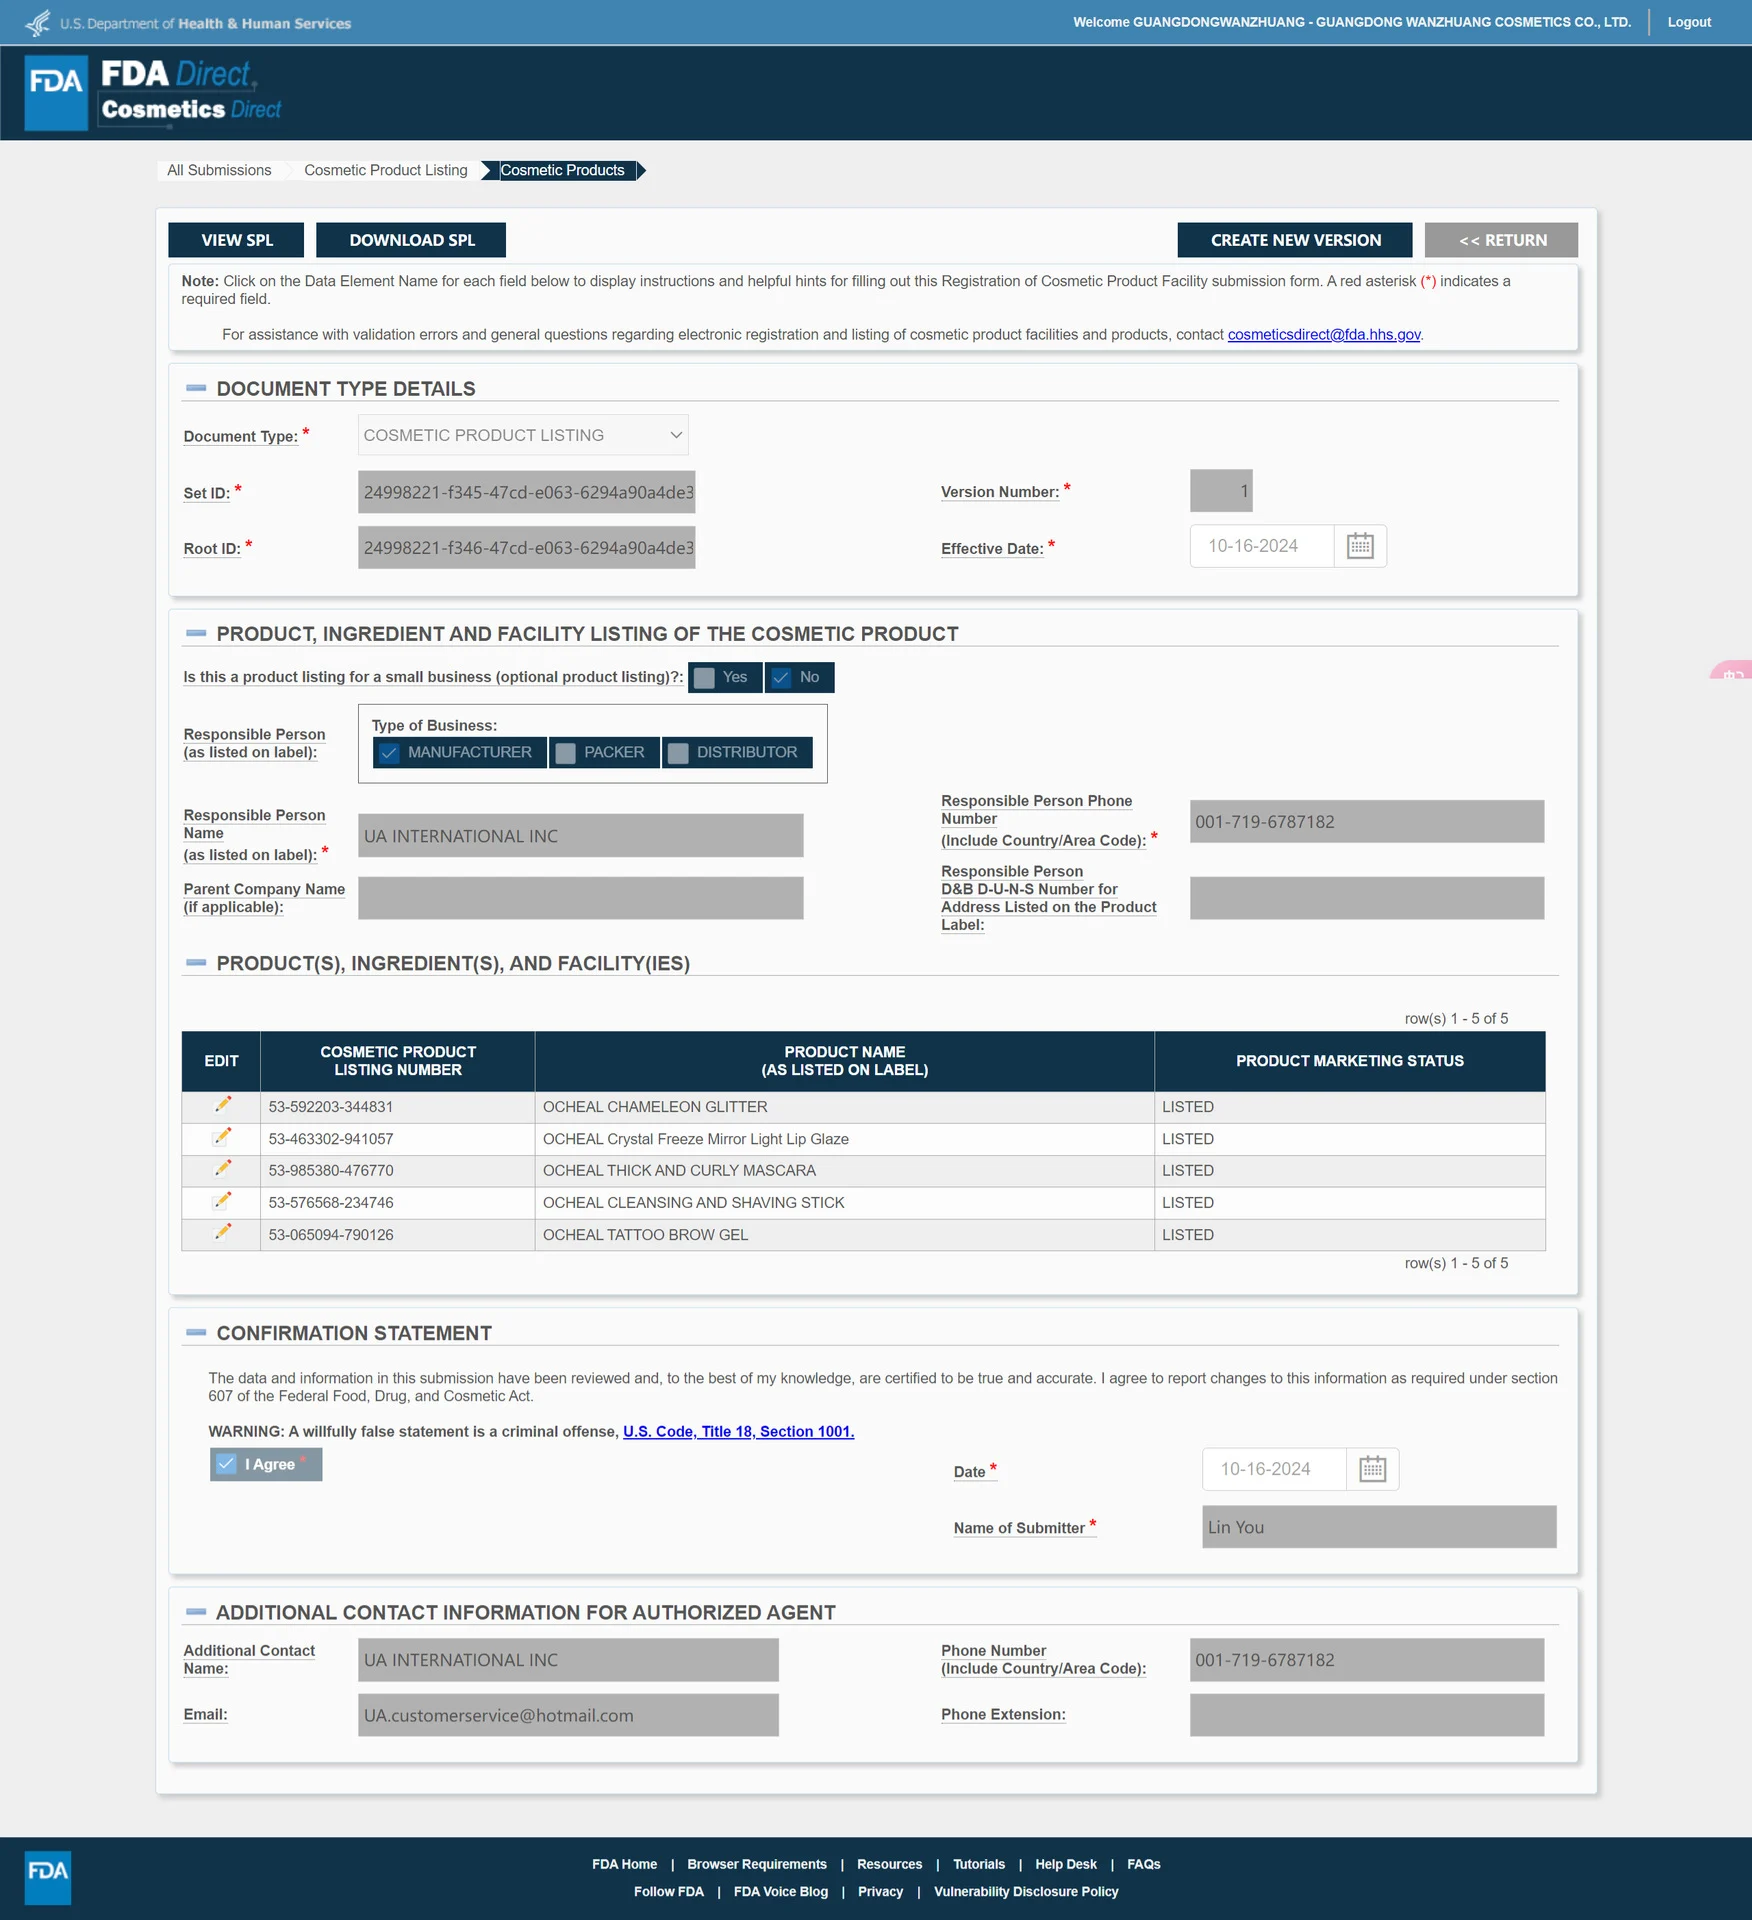
Task: Open the Tutorials footer link
Action: 979,1864
